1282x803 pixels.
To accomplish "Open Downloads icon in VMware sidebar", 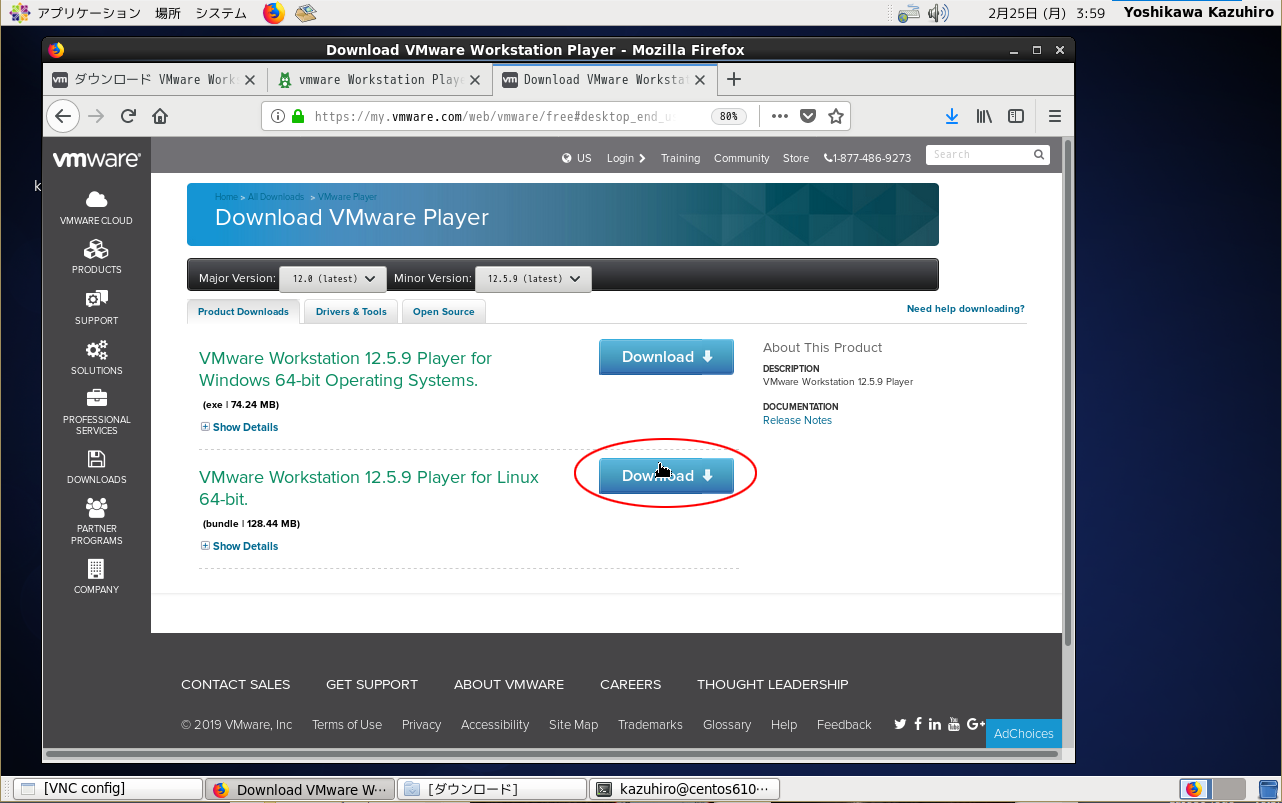I will [96, 466].
